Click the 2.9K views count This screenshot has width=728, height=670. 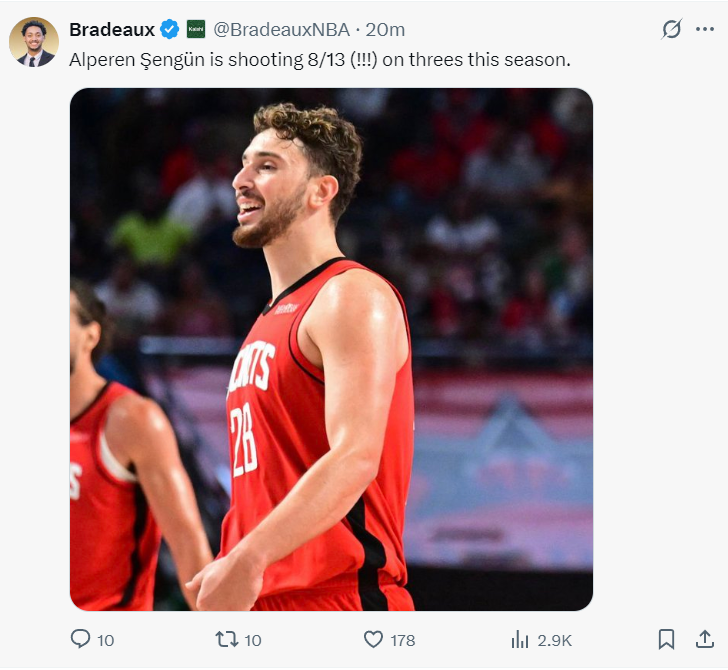coord(555,640)
